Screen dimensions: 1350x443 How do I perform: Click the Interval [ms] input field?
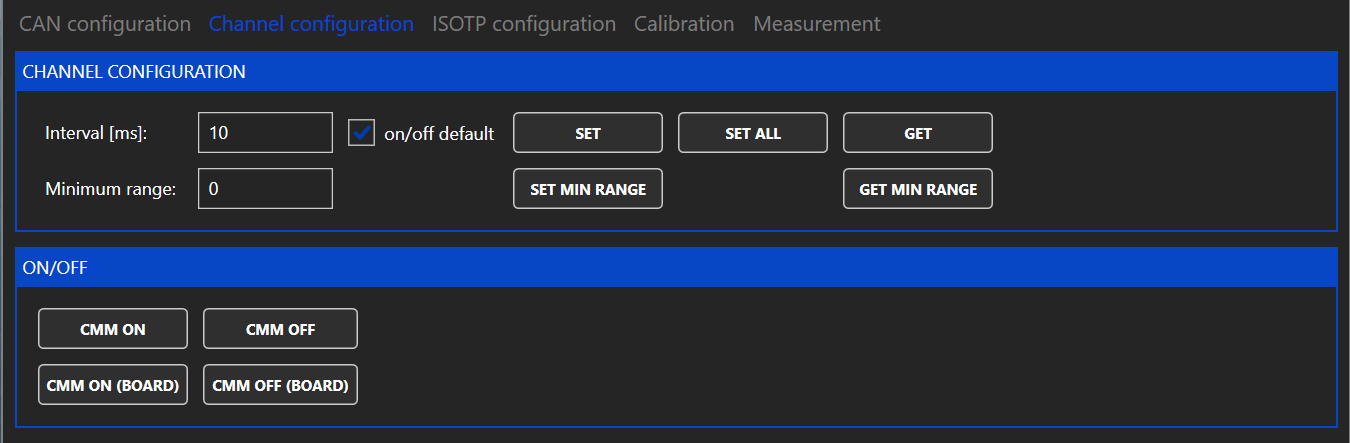[x=265, y=133]
